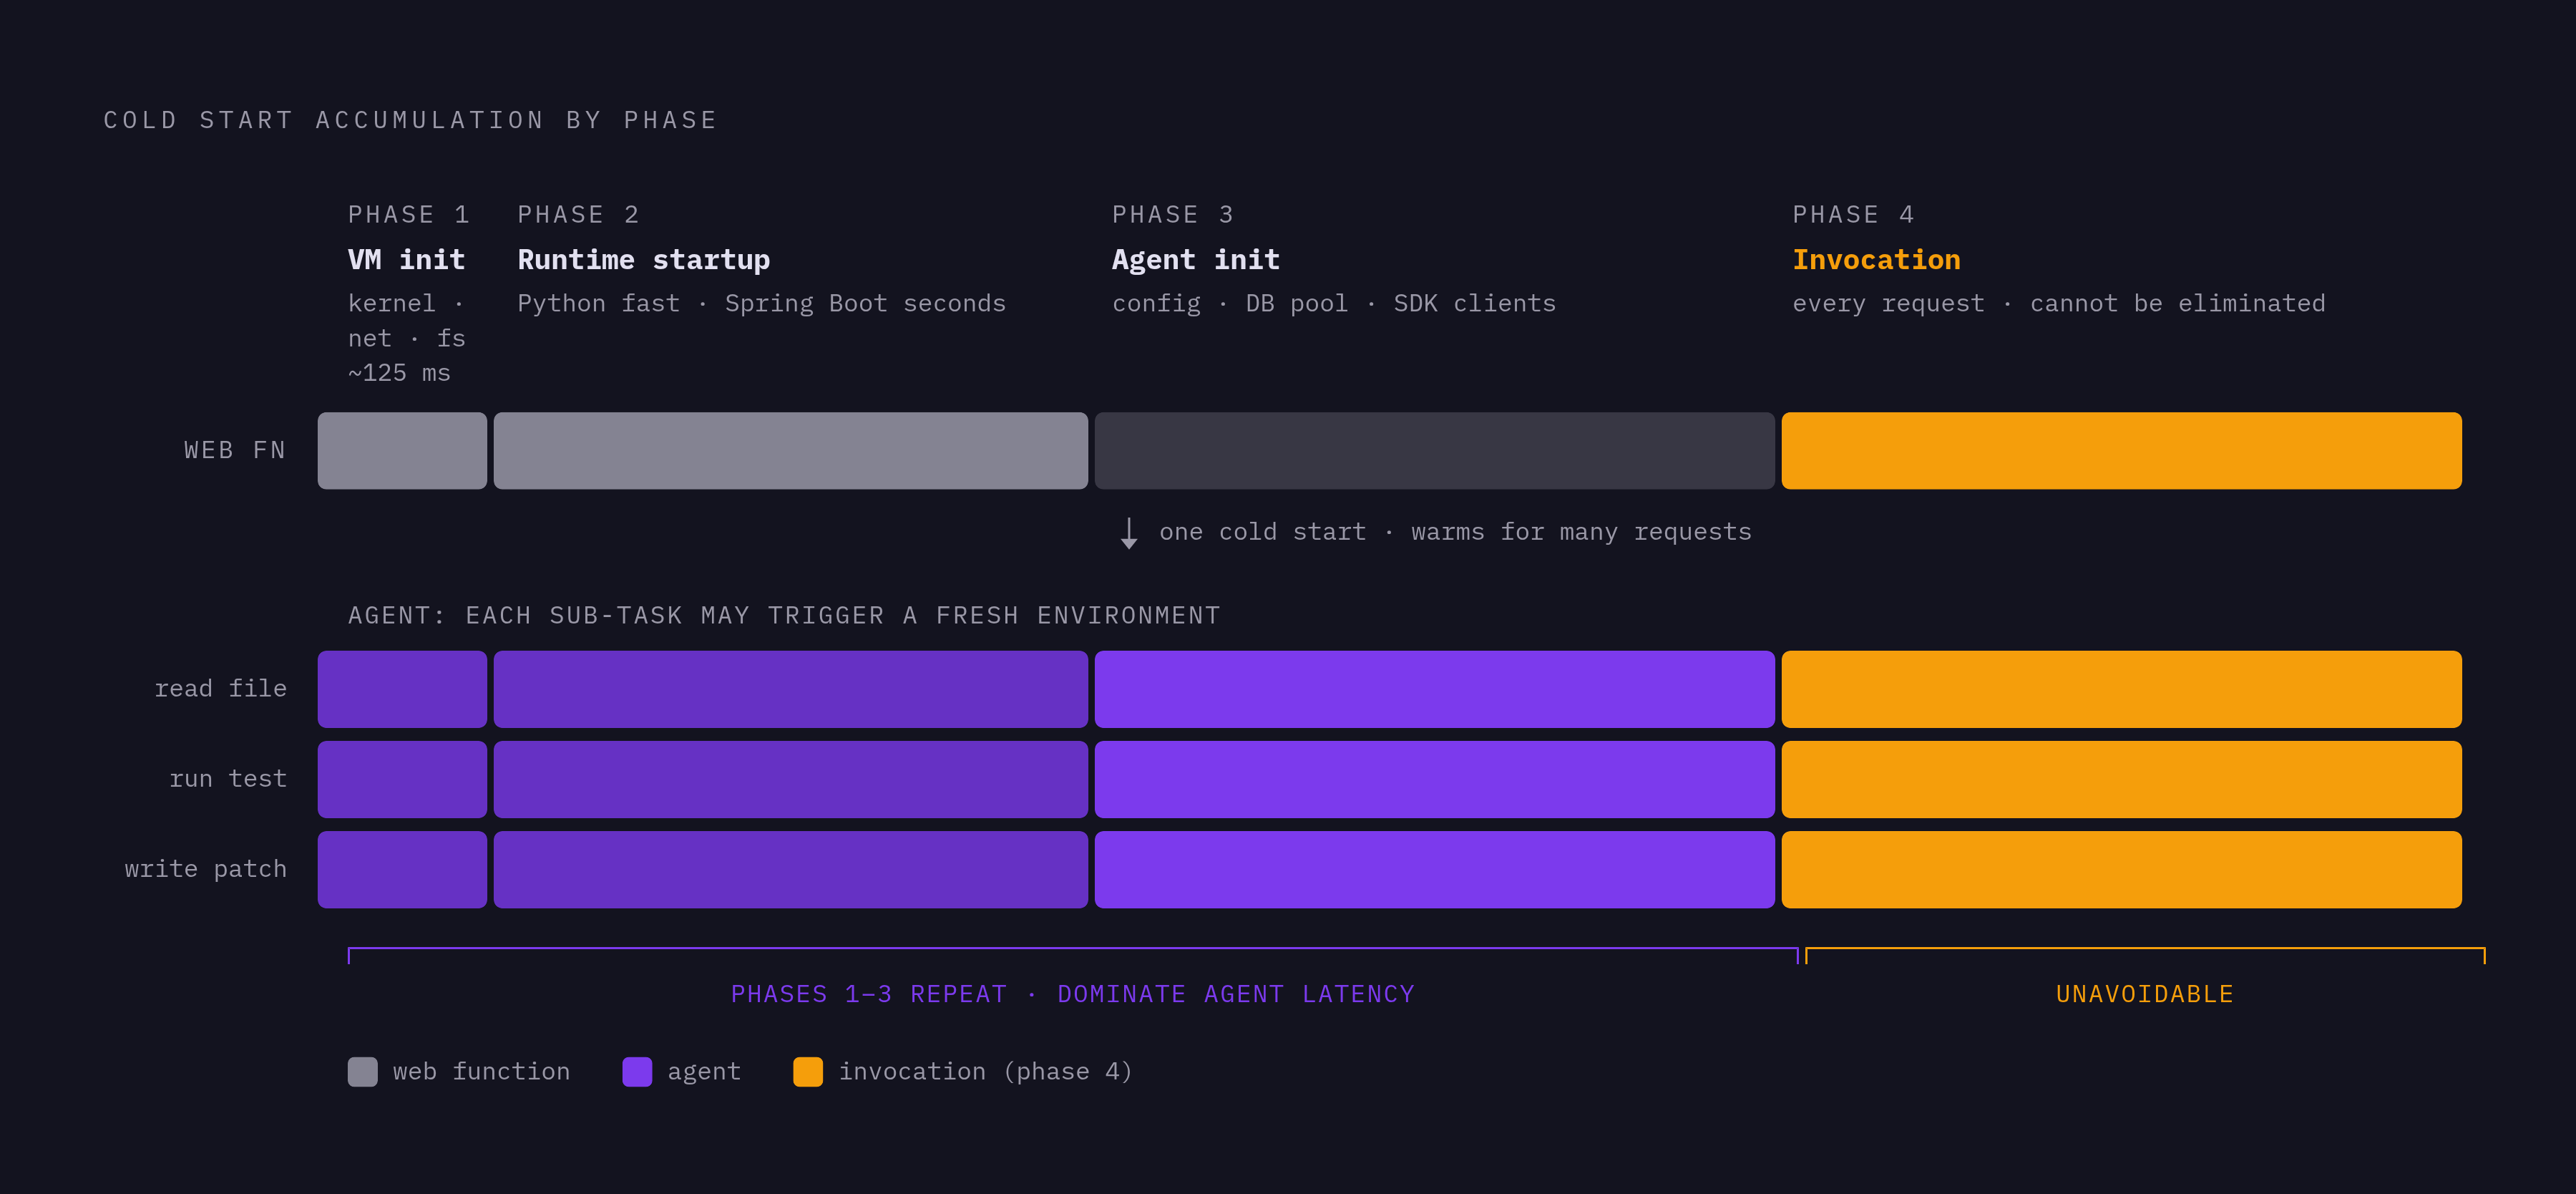This screenshot has height=1194, width=2576.
Task: Click the 'run test' row label
Action: click(228, 778)
